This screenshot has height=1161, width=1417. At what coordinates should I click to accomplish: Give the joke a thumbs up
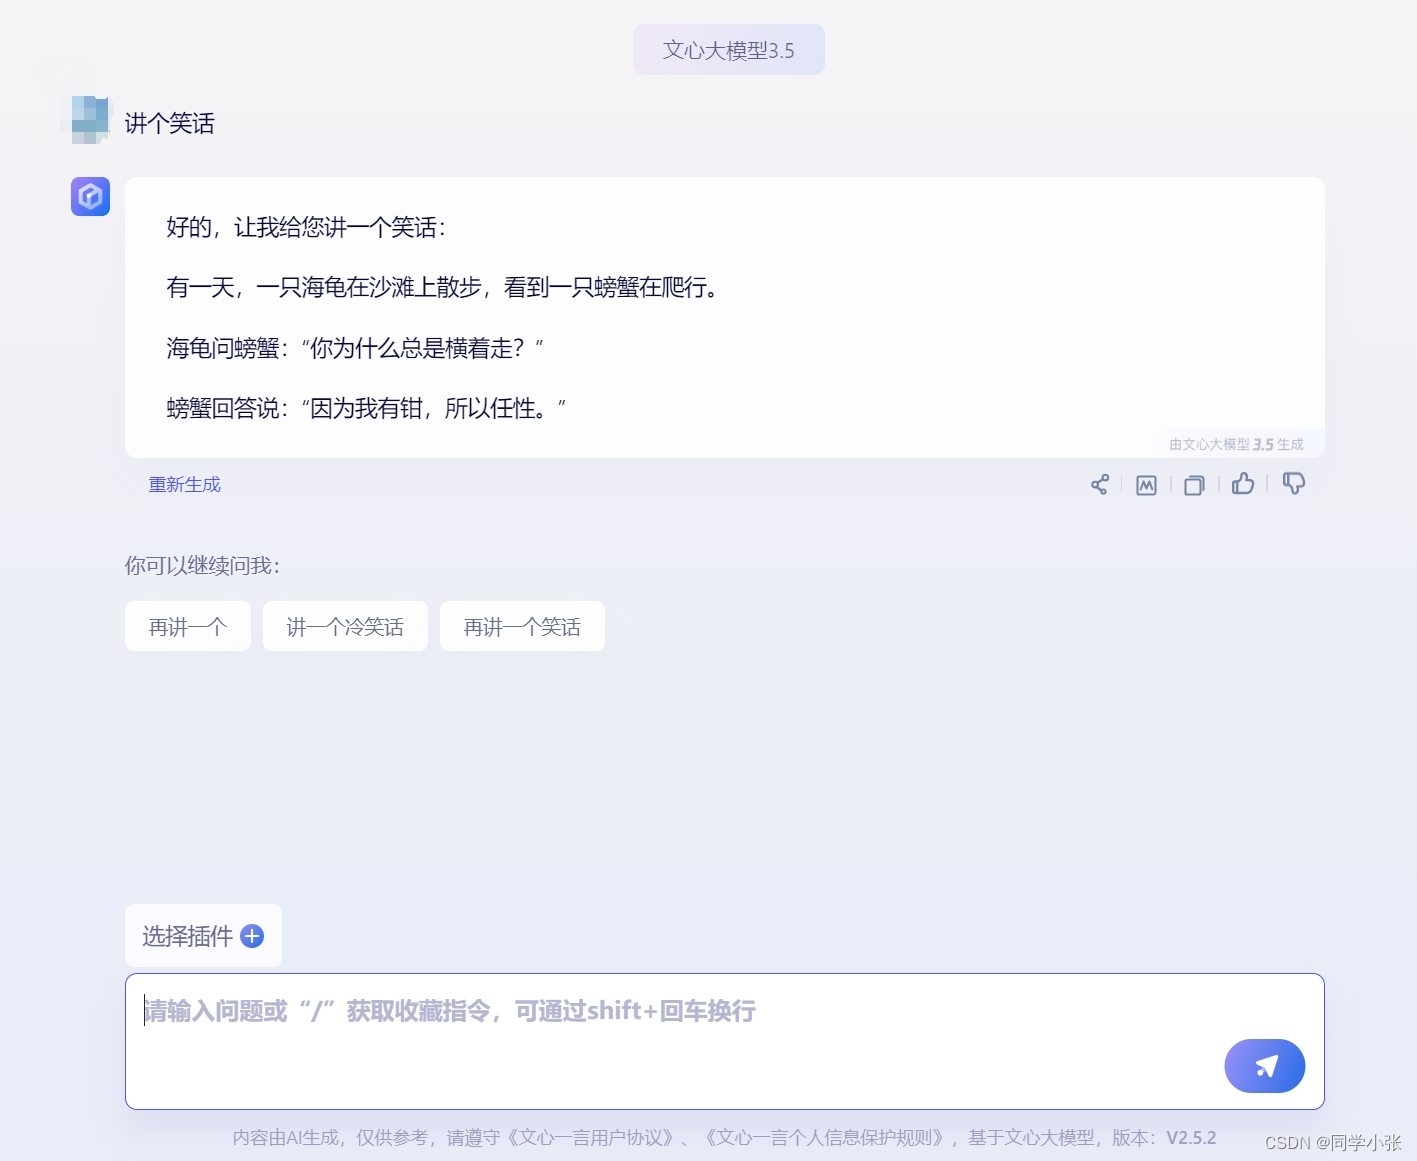(x=1243, y=484)
